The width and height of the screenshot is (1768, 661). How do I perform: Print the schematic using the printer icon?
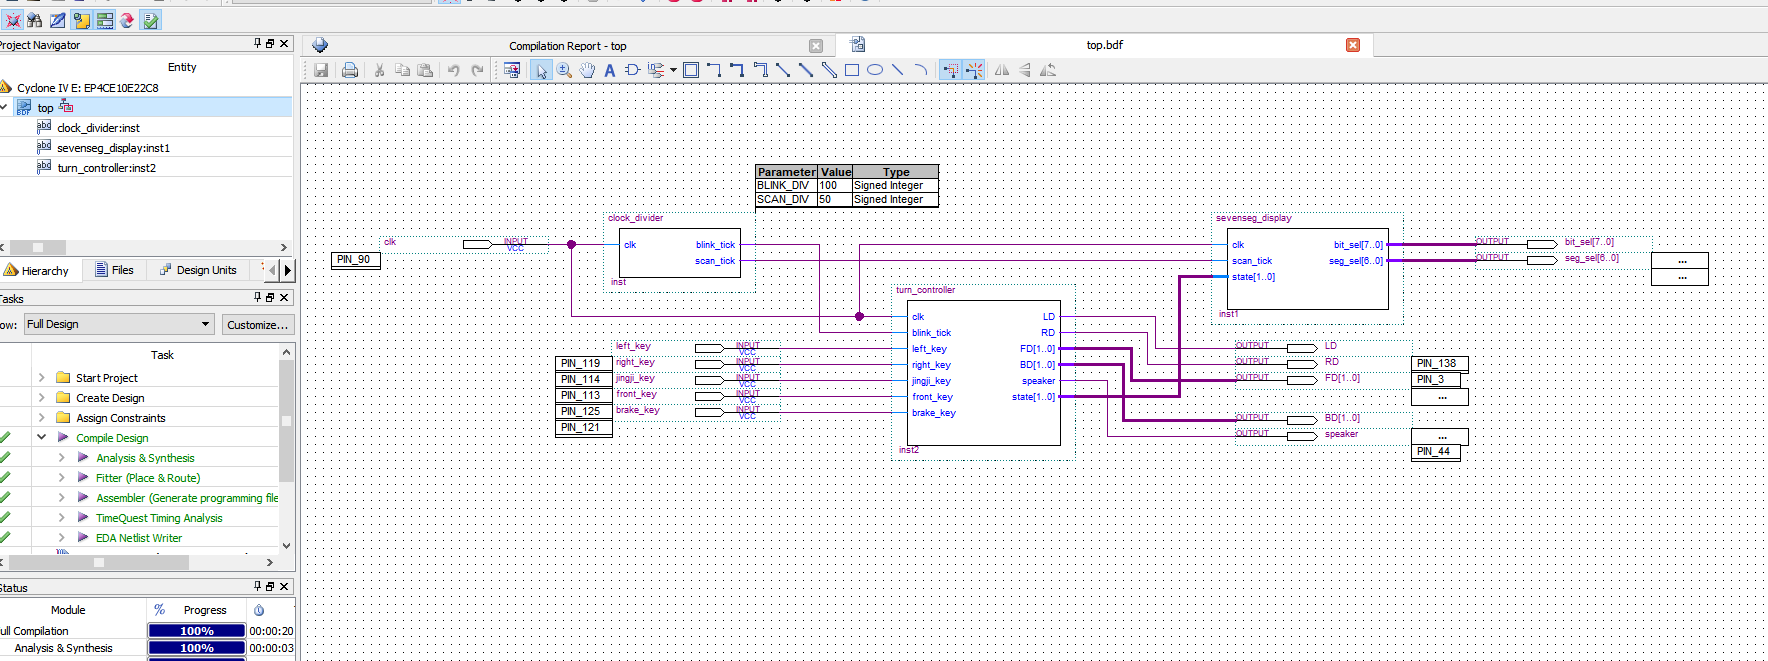[x=350, y=70]
